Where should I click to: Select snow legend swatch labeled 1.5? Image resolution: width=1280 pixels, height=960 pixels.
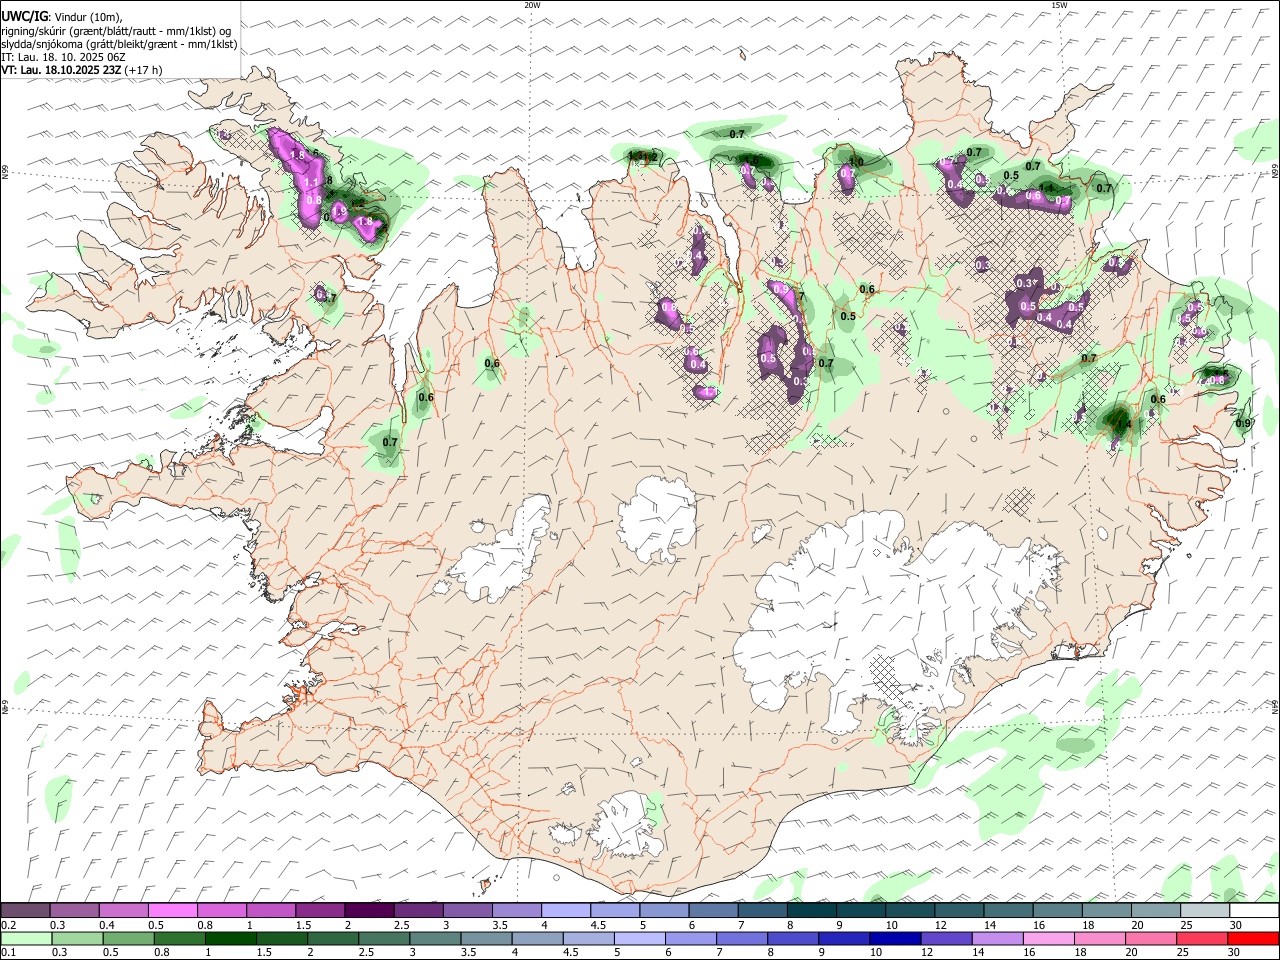pos(319,910)
